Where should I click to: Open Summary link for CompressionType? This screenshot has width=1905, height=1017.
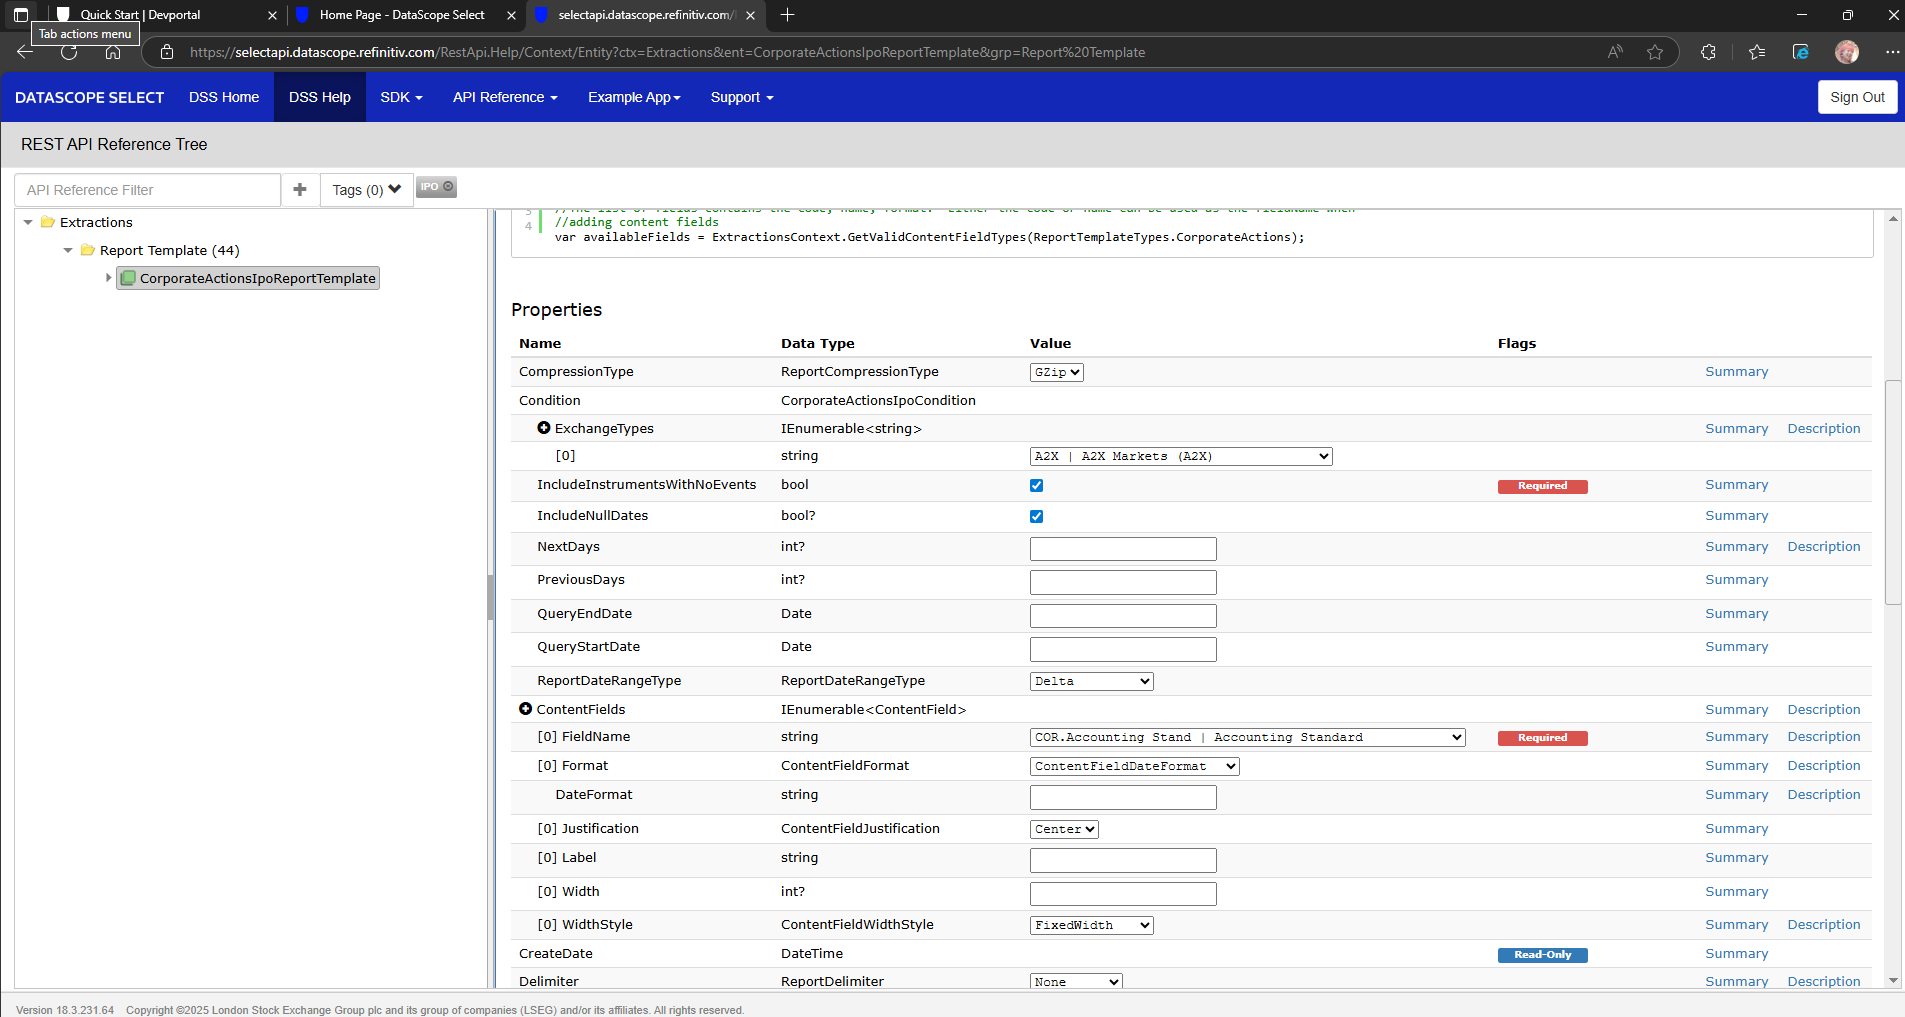coord(1736,372)
